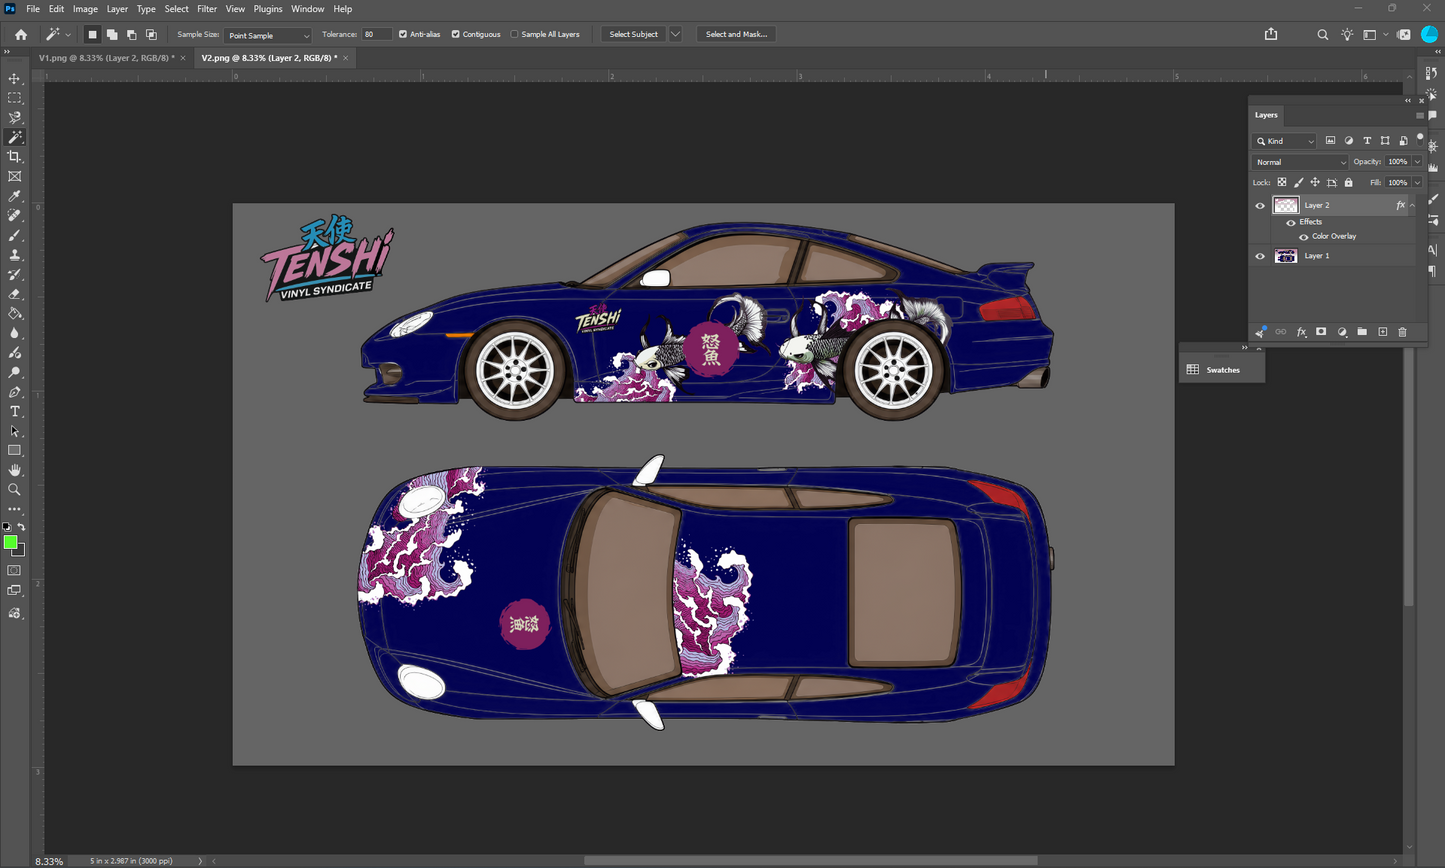Delete layer with the trash icon
The width and height of the screenshot is (1445, 868).
pos(1402,332)
